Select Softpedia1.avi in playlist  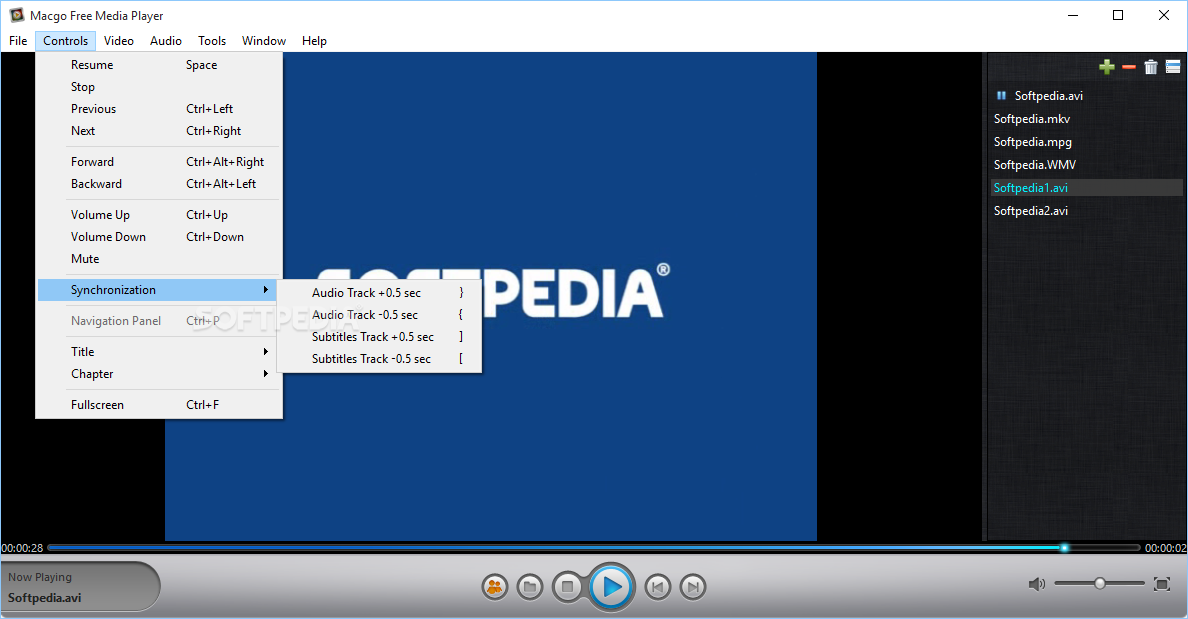coord(1086,187)
